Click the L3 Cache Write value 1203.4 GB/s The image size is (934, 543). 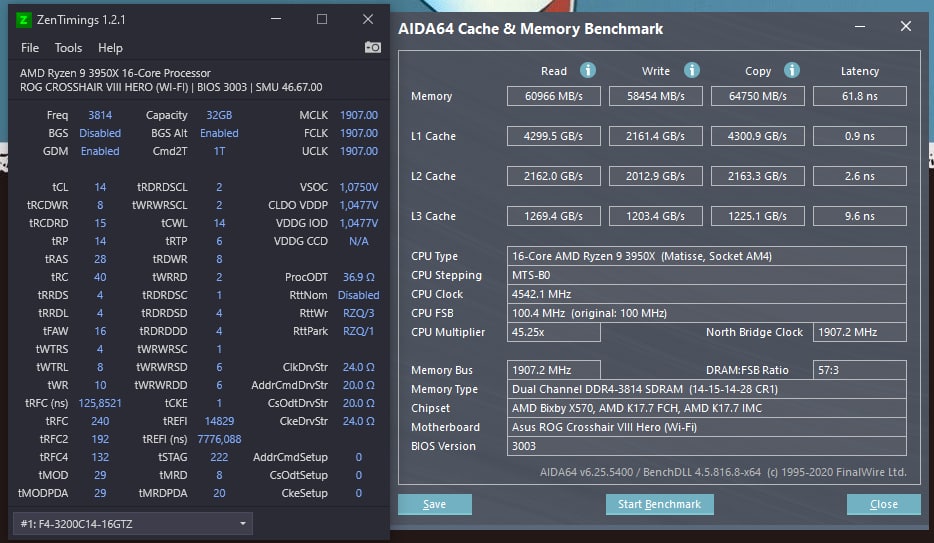(x=656, y=216)
